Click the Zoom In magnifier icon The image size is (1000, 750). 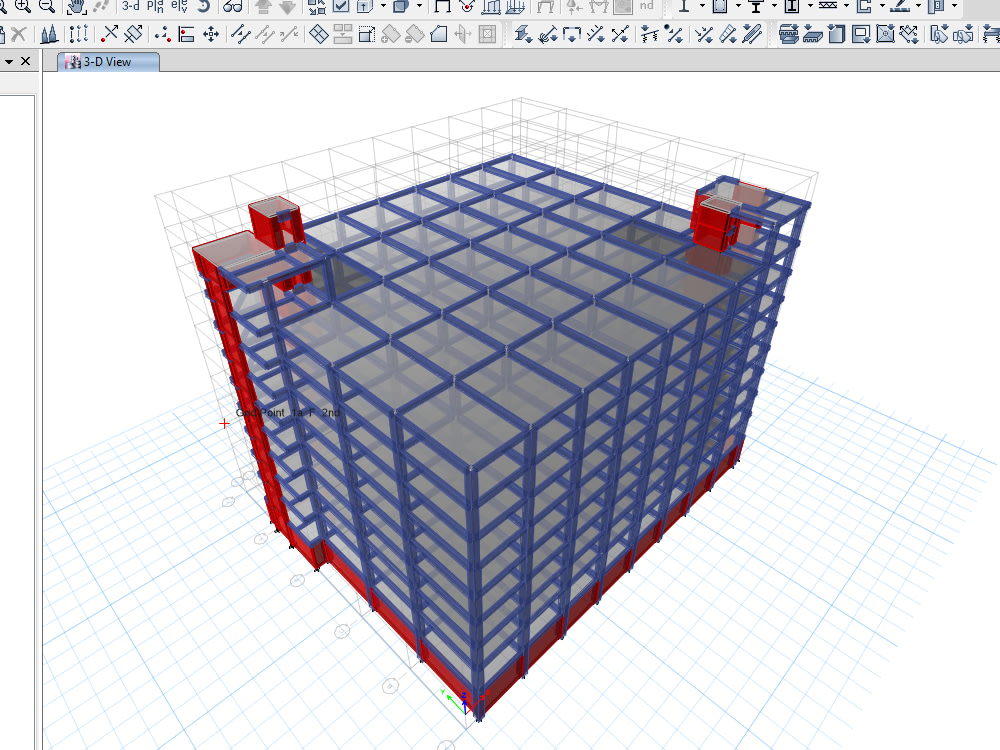click(x=23, y=8)
